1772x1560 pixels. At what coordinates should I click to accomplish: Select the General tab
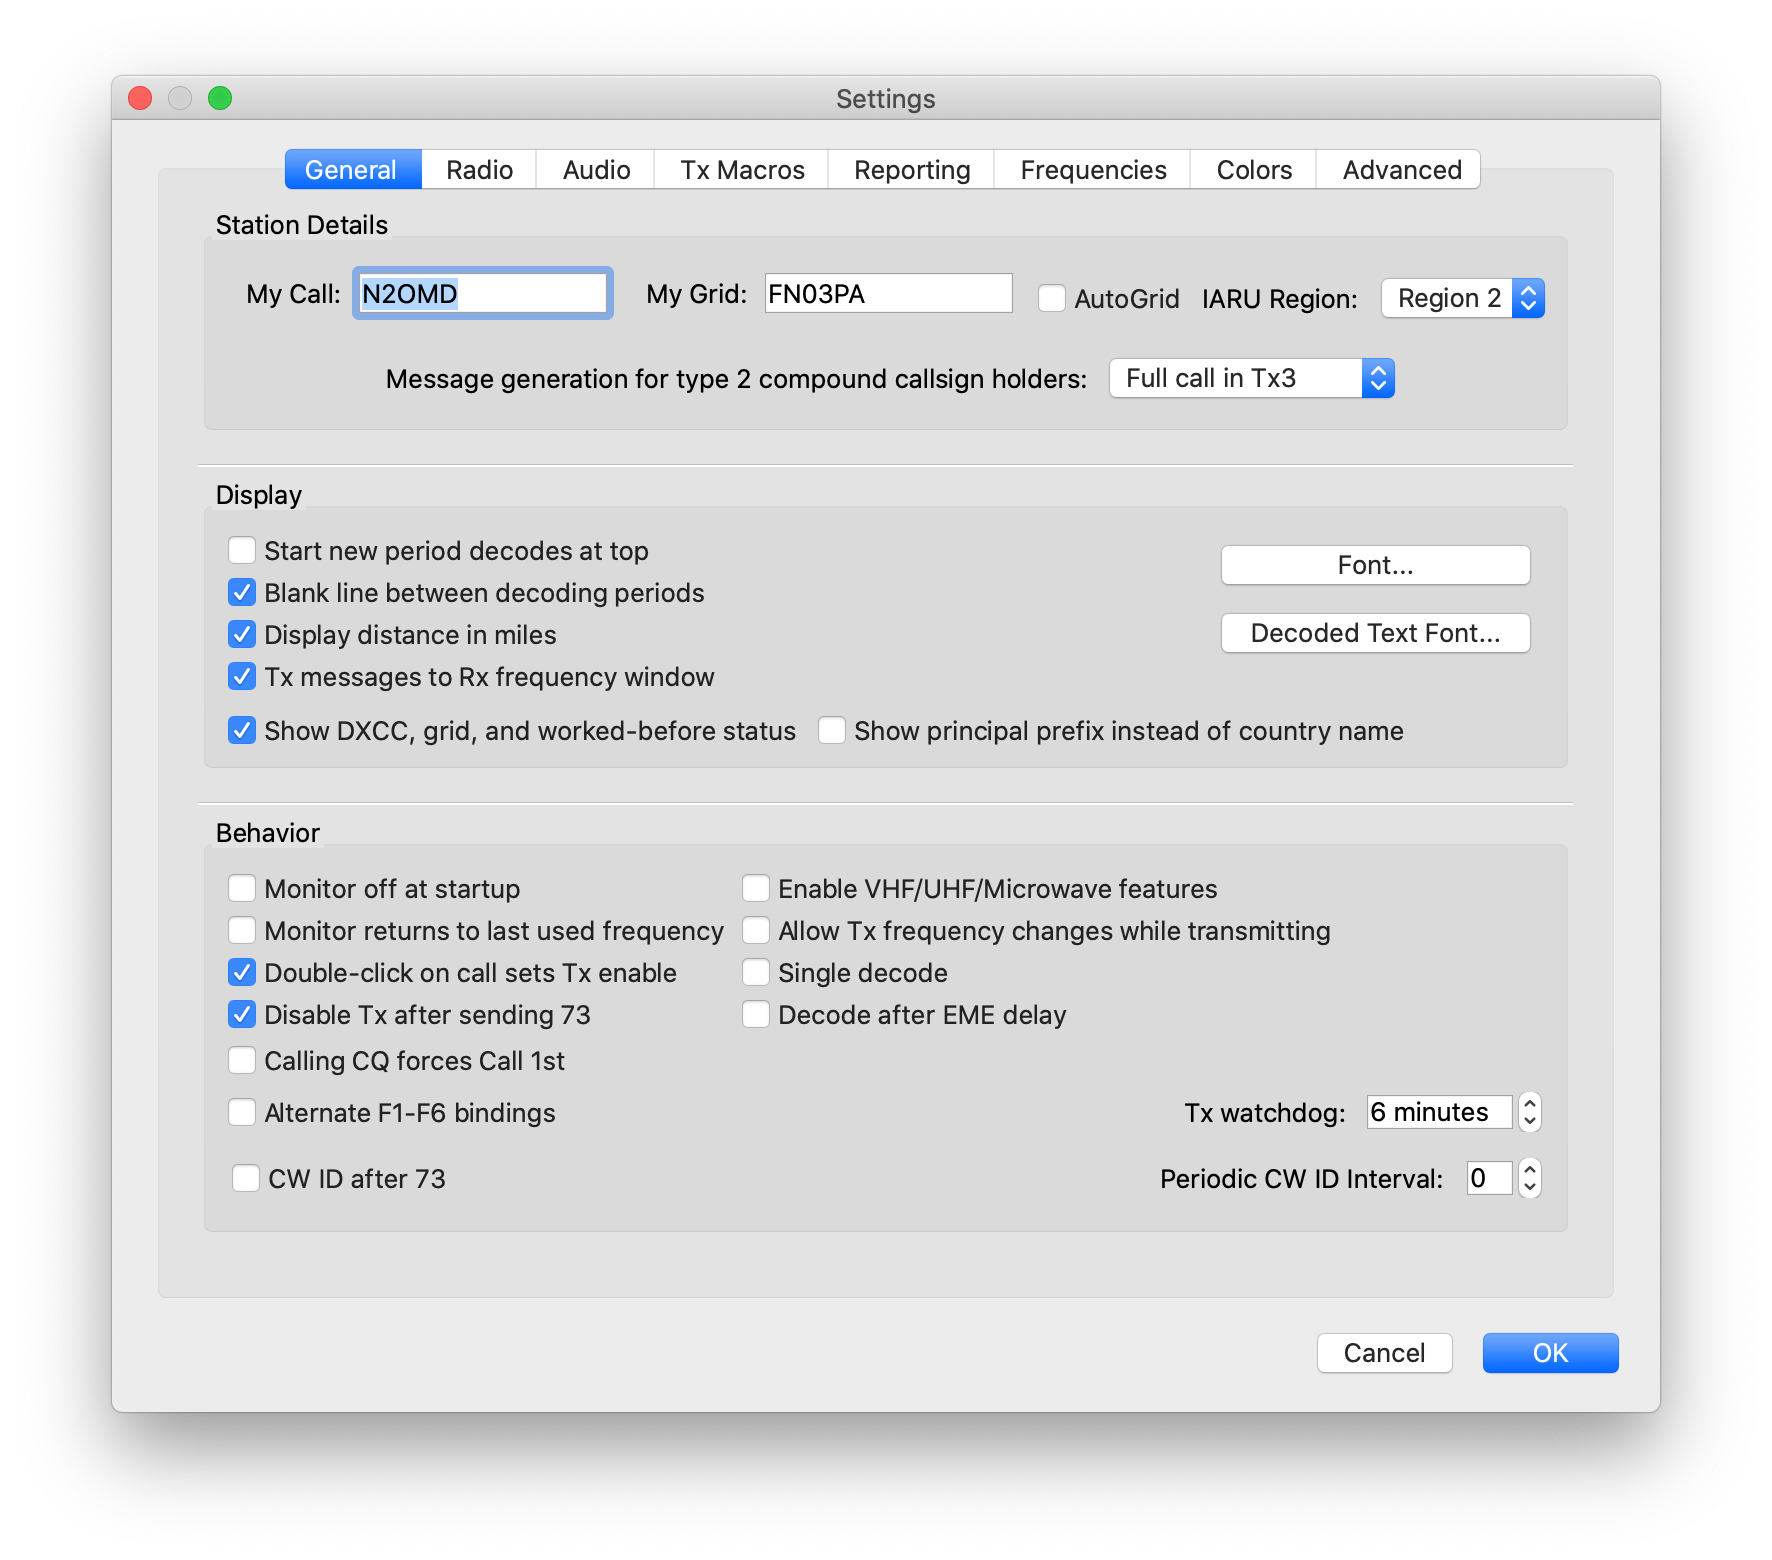(x=352, y=170)
